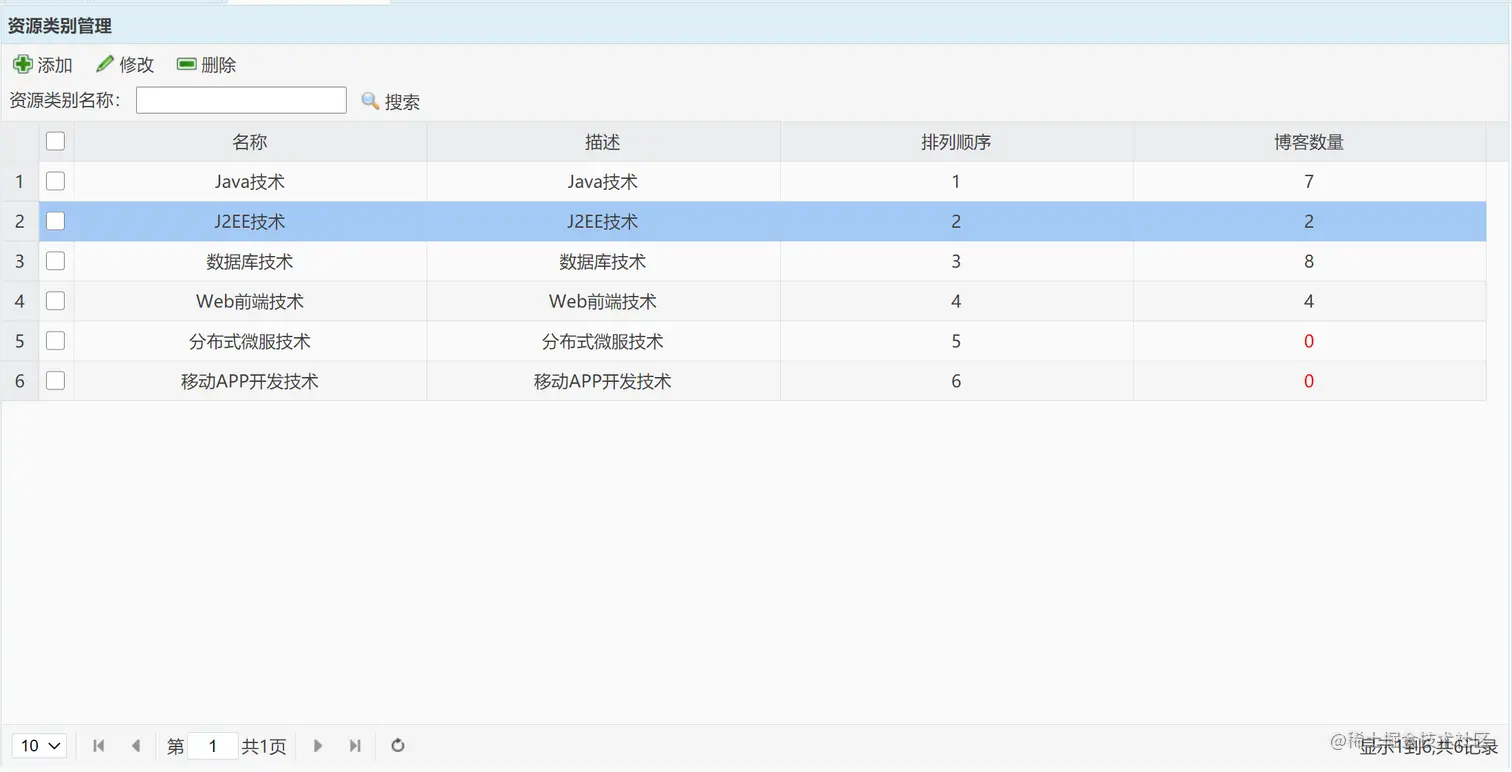Viewport: 1512px width, 772px height.
Task: Click the 删除 delete button
Action: pos(207,65)
